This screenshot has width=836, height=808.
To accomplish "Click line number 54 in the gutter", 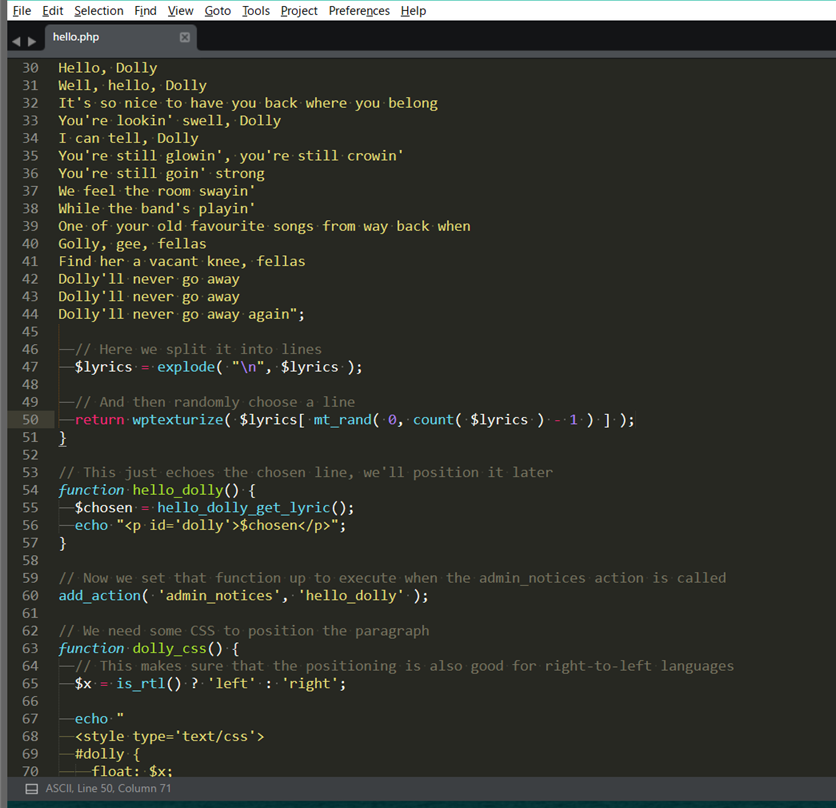I will tap(30, 490).
